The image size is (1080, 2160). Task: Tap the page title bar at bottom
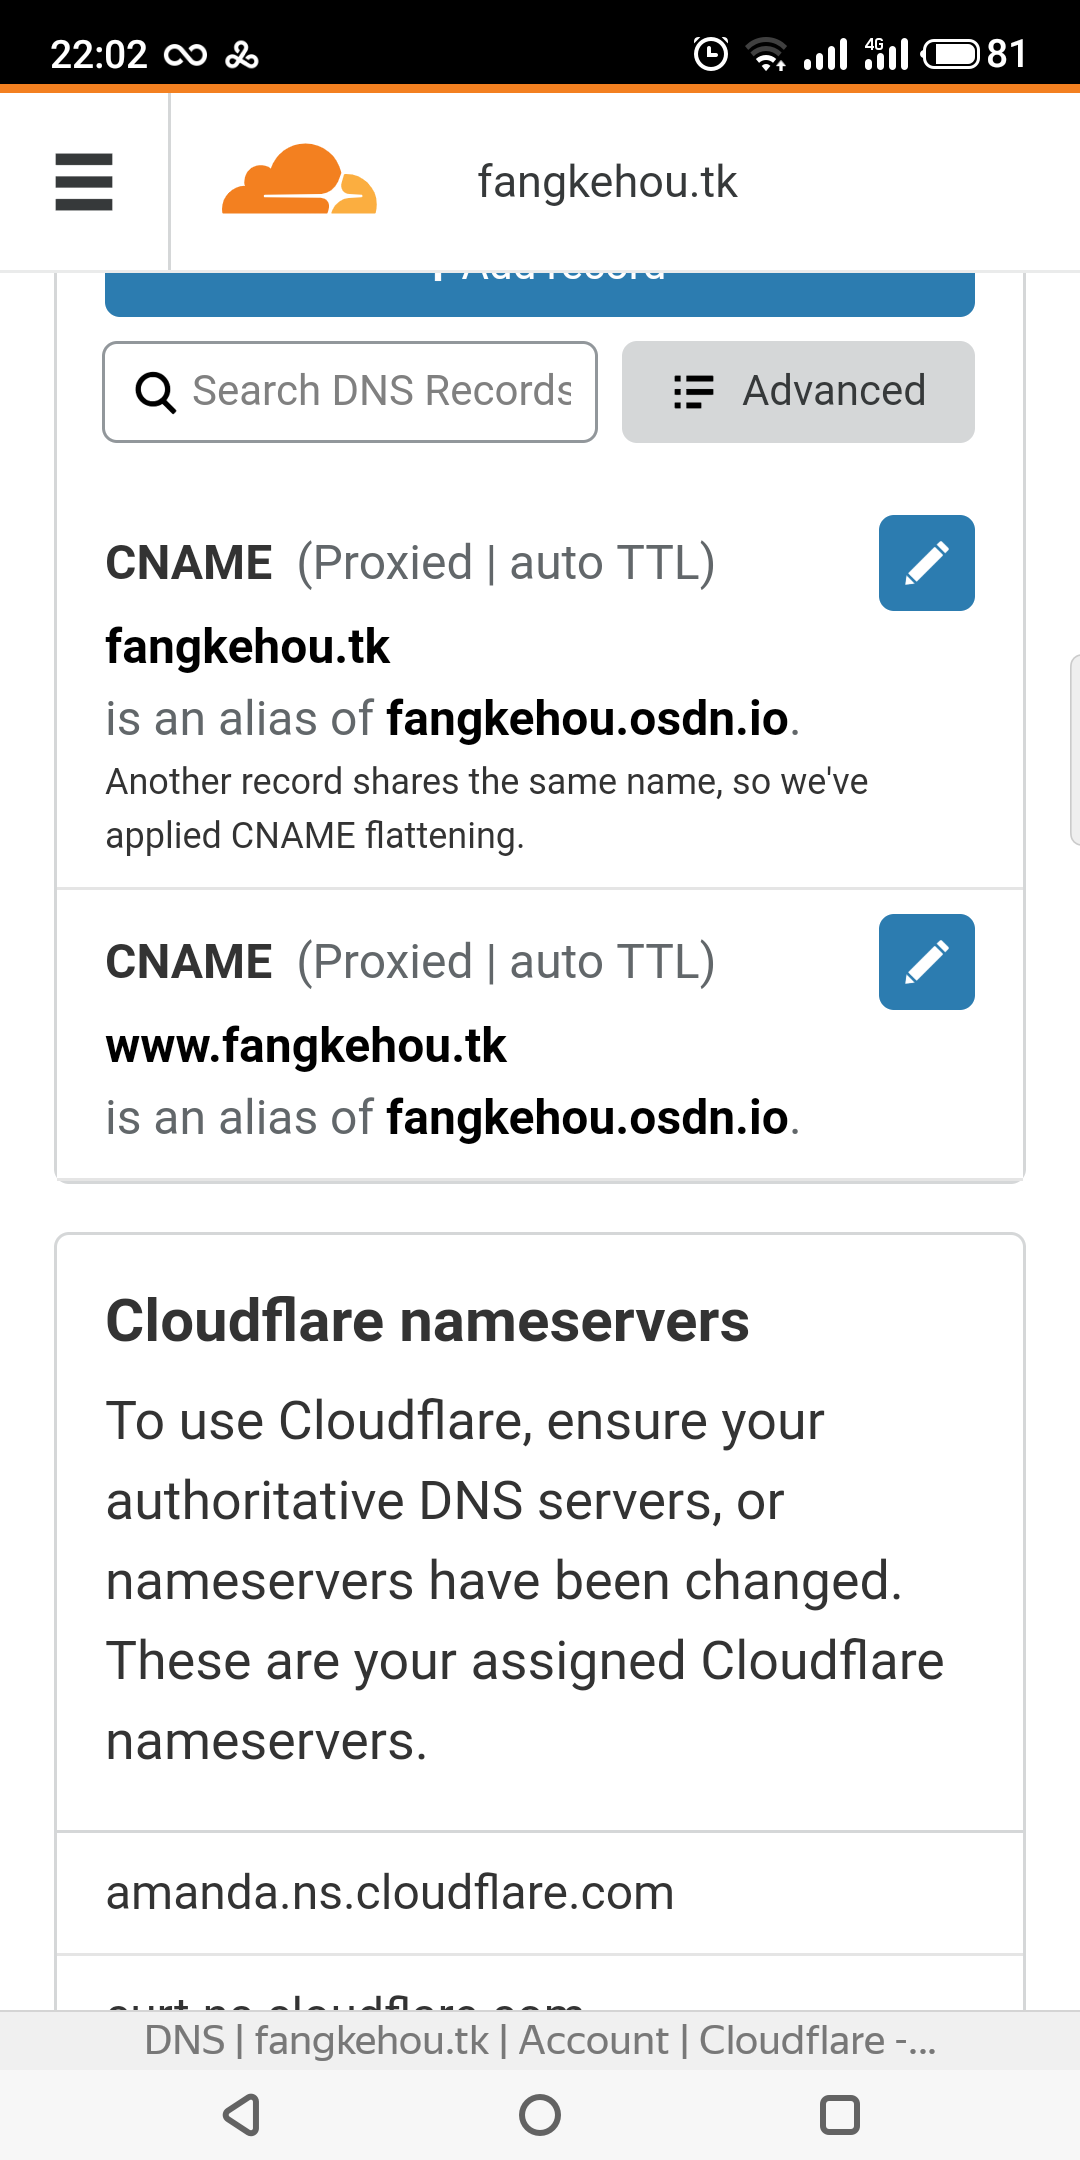click(x=540, y=2040)
